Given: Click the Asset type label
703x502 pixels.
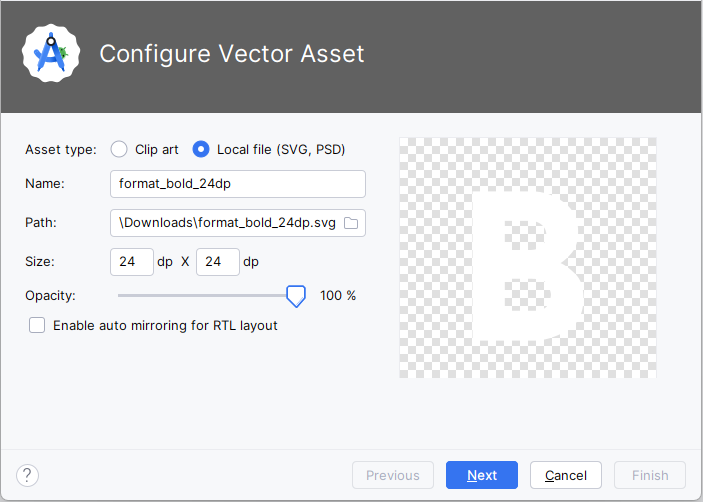Looking at the screenshot, I should [x=60, y=150].
